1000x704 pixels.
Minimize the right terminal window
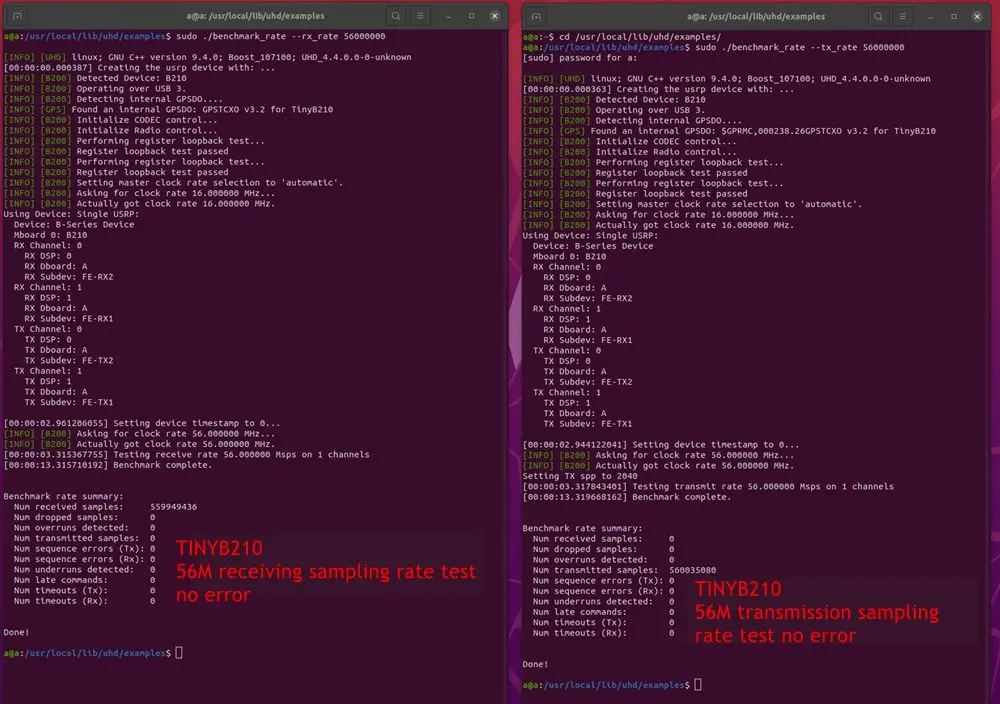[x=930, y=17]
